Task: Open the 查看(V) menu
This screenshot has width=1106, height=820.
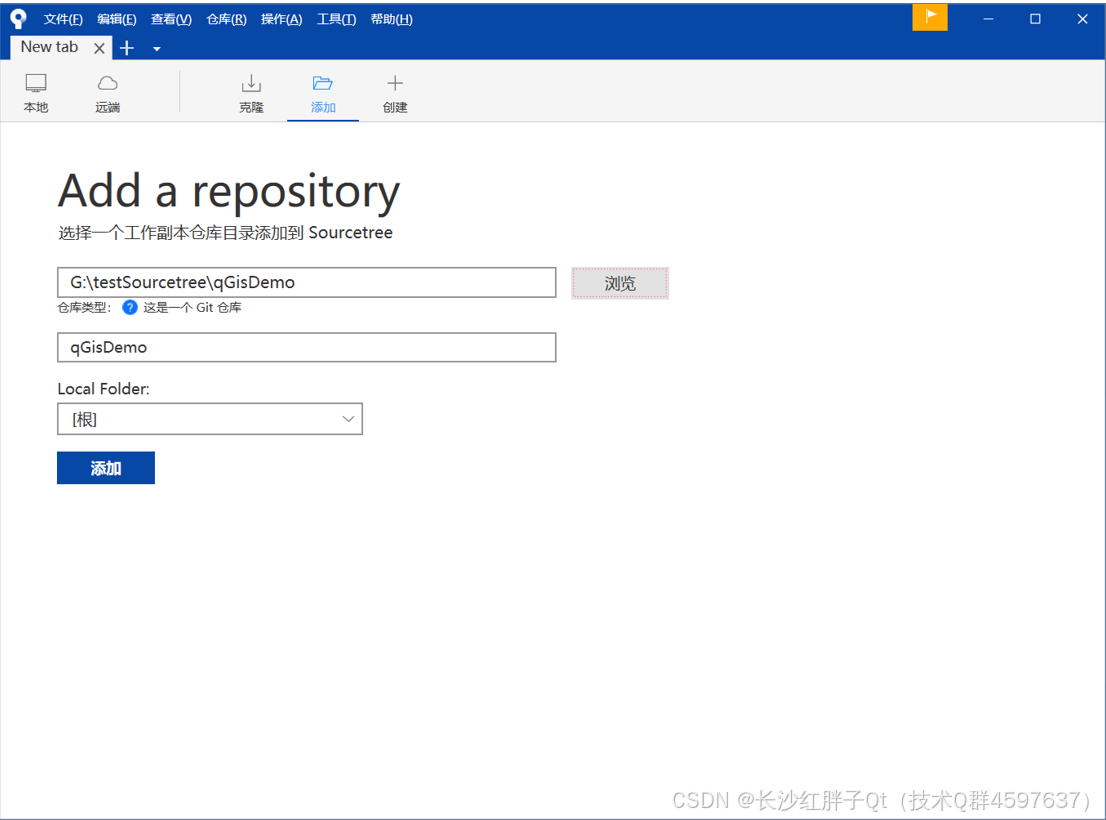Action: pos(171,19)
